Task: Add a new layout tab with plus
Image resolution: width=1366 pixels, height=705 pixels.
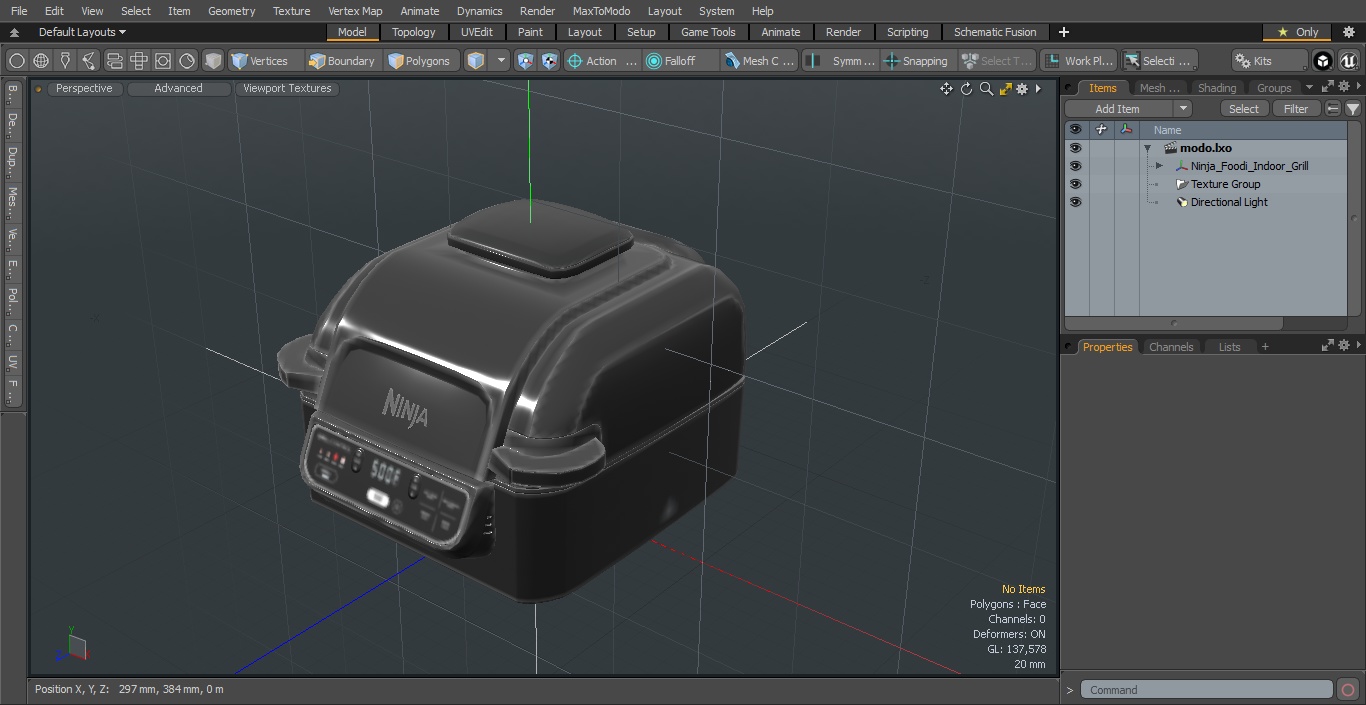Action: click(1063, 32)
